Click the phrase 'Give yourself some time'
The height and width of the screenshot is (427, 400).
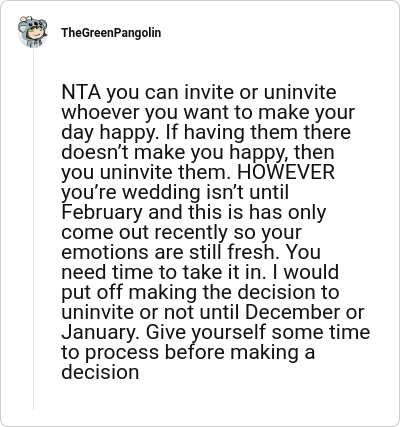click(x=258, y=333)
